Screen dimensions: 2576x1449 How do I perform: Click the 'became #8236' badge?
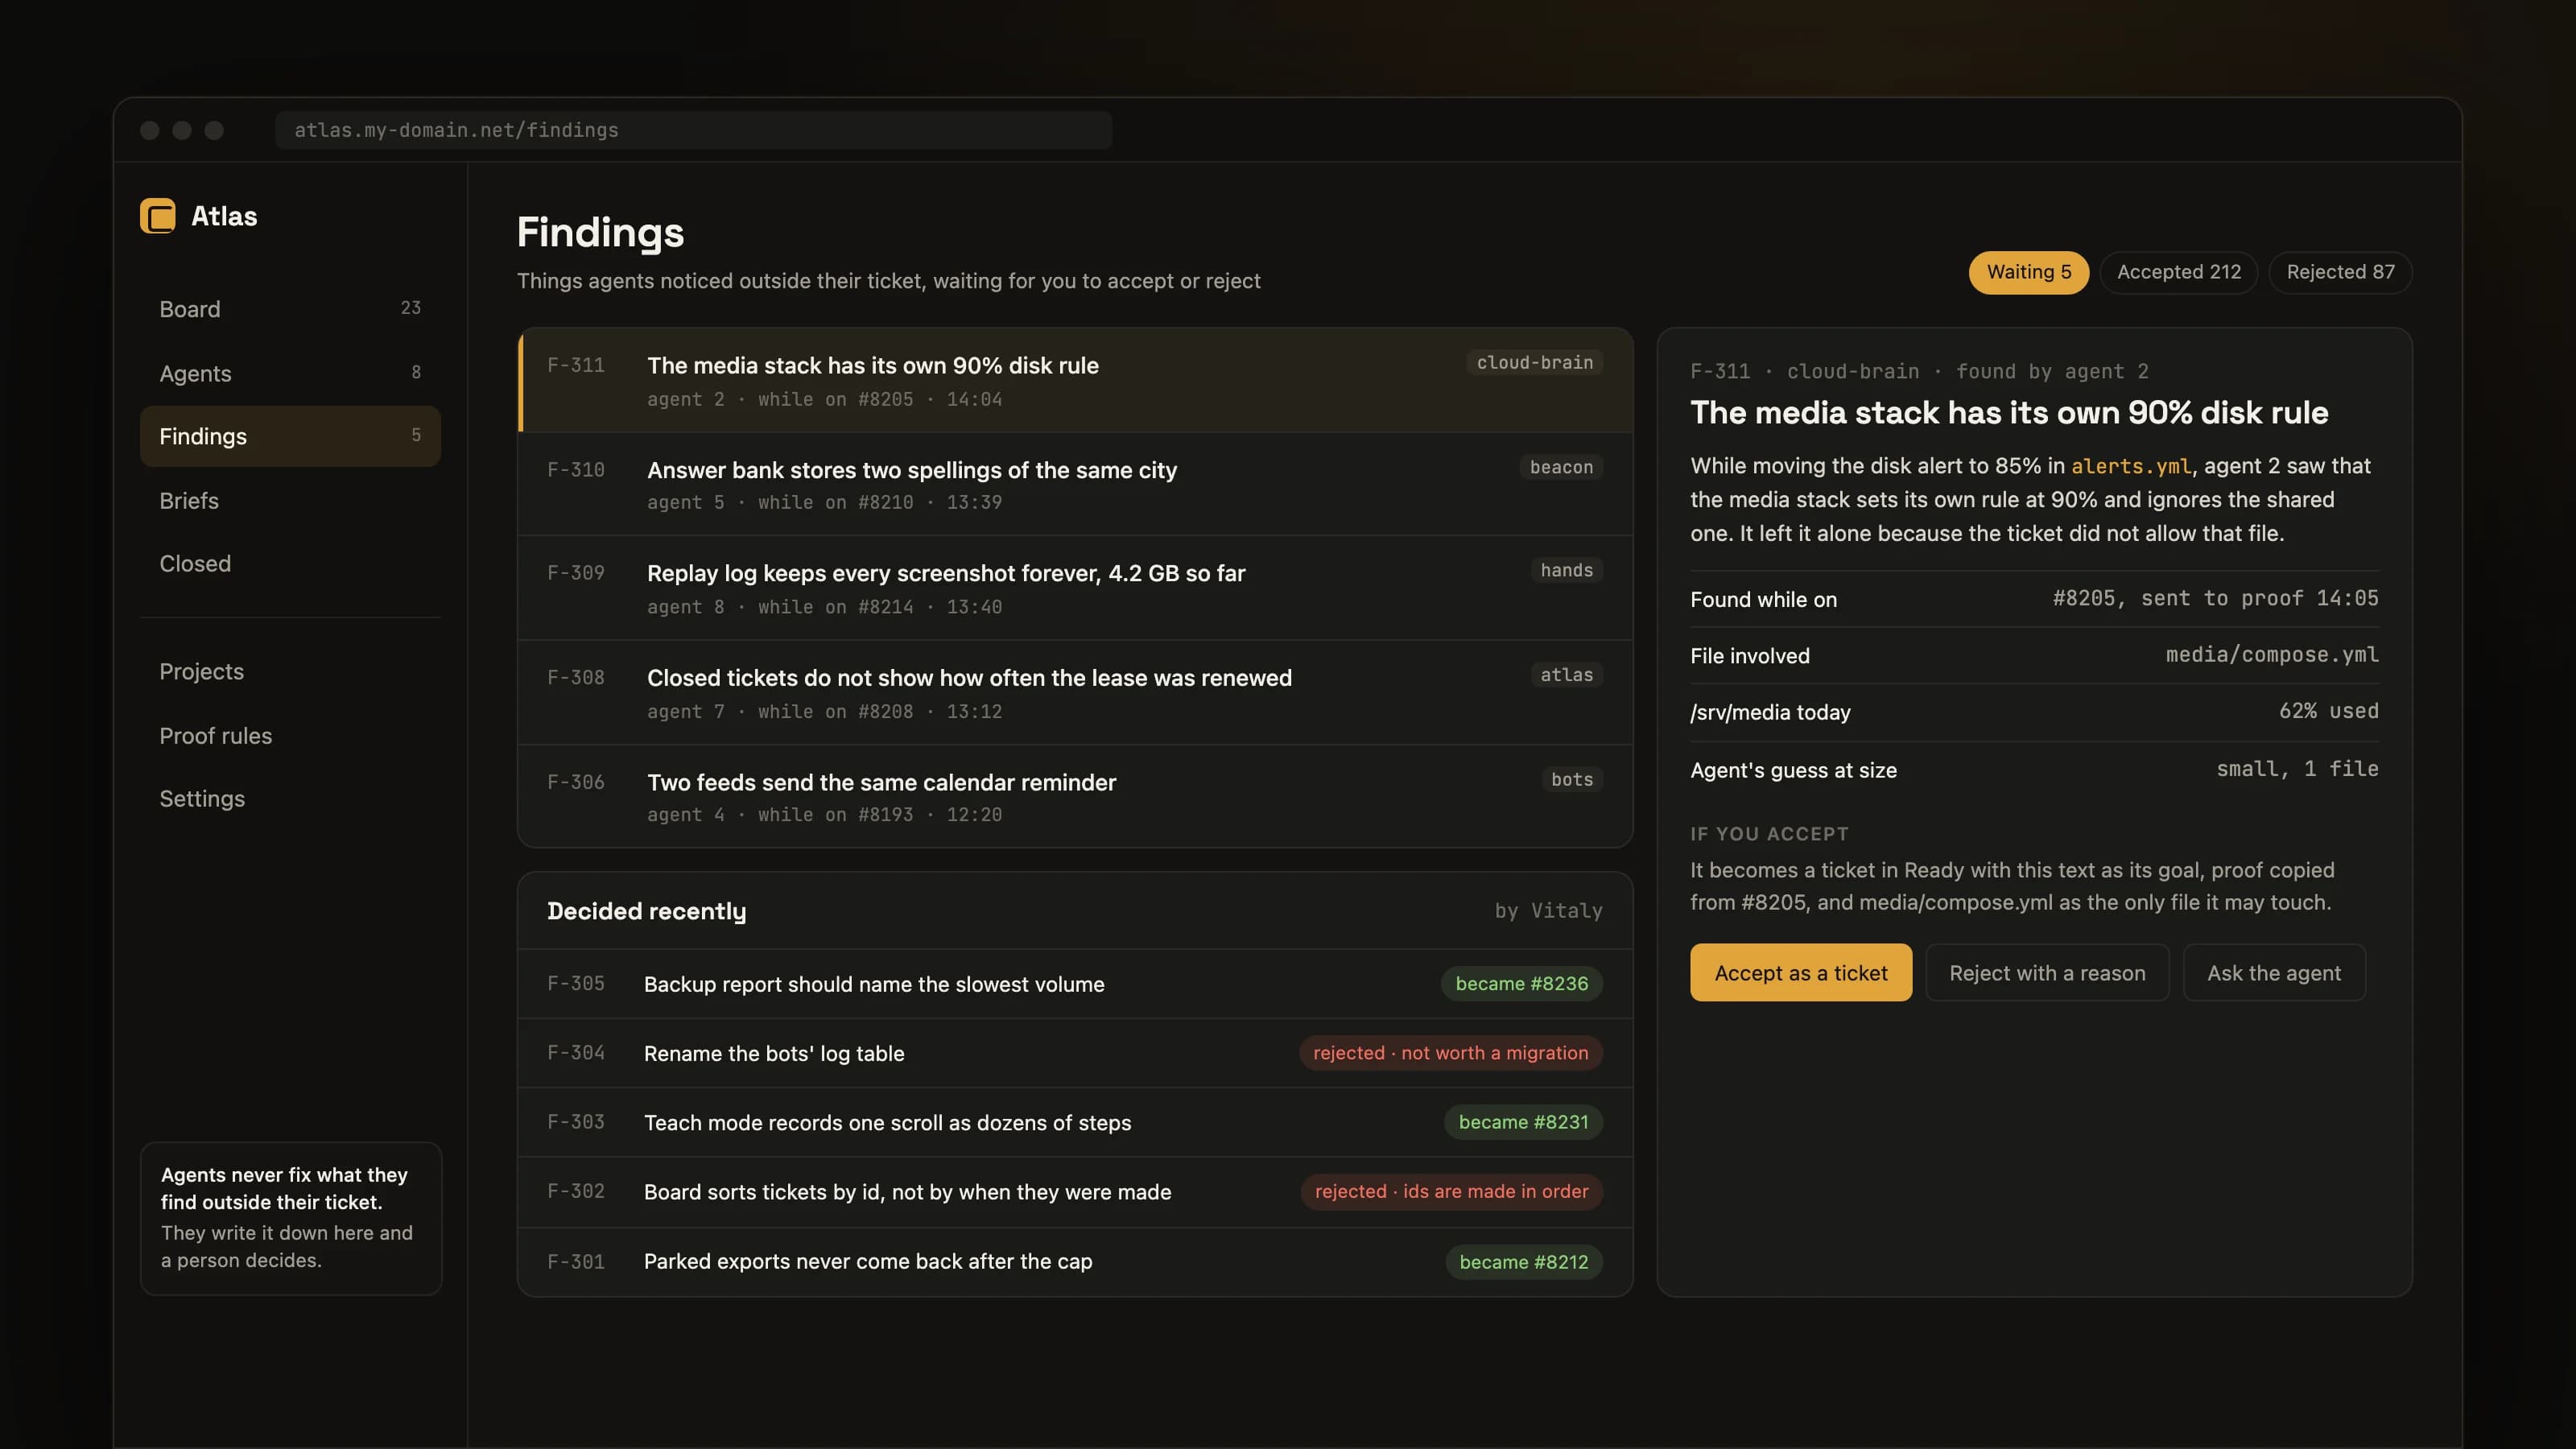(1521, 984)
